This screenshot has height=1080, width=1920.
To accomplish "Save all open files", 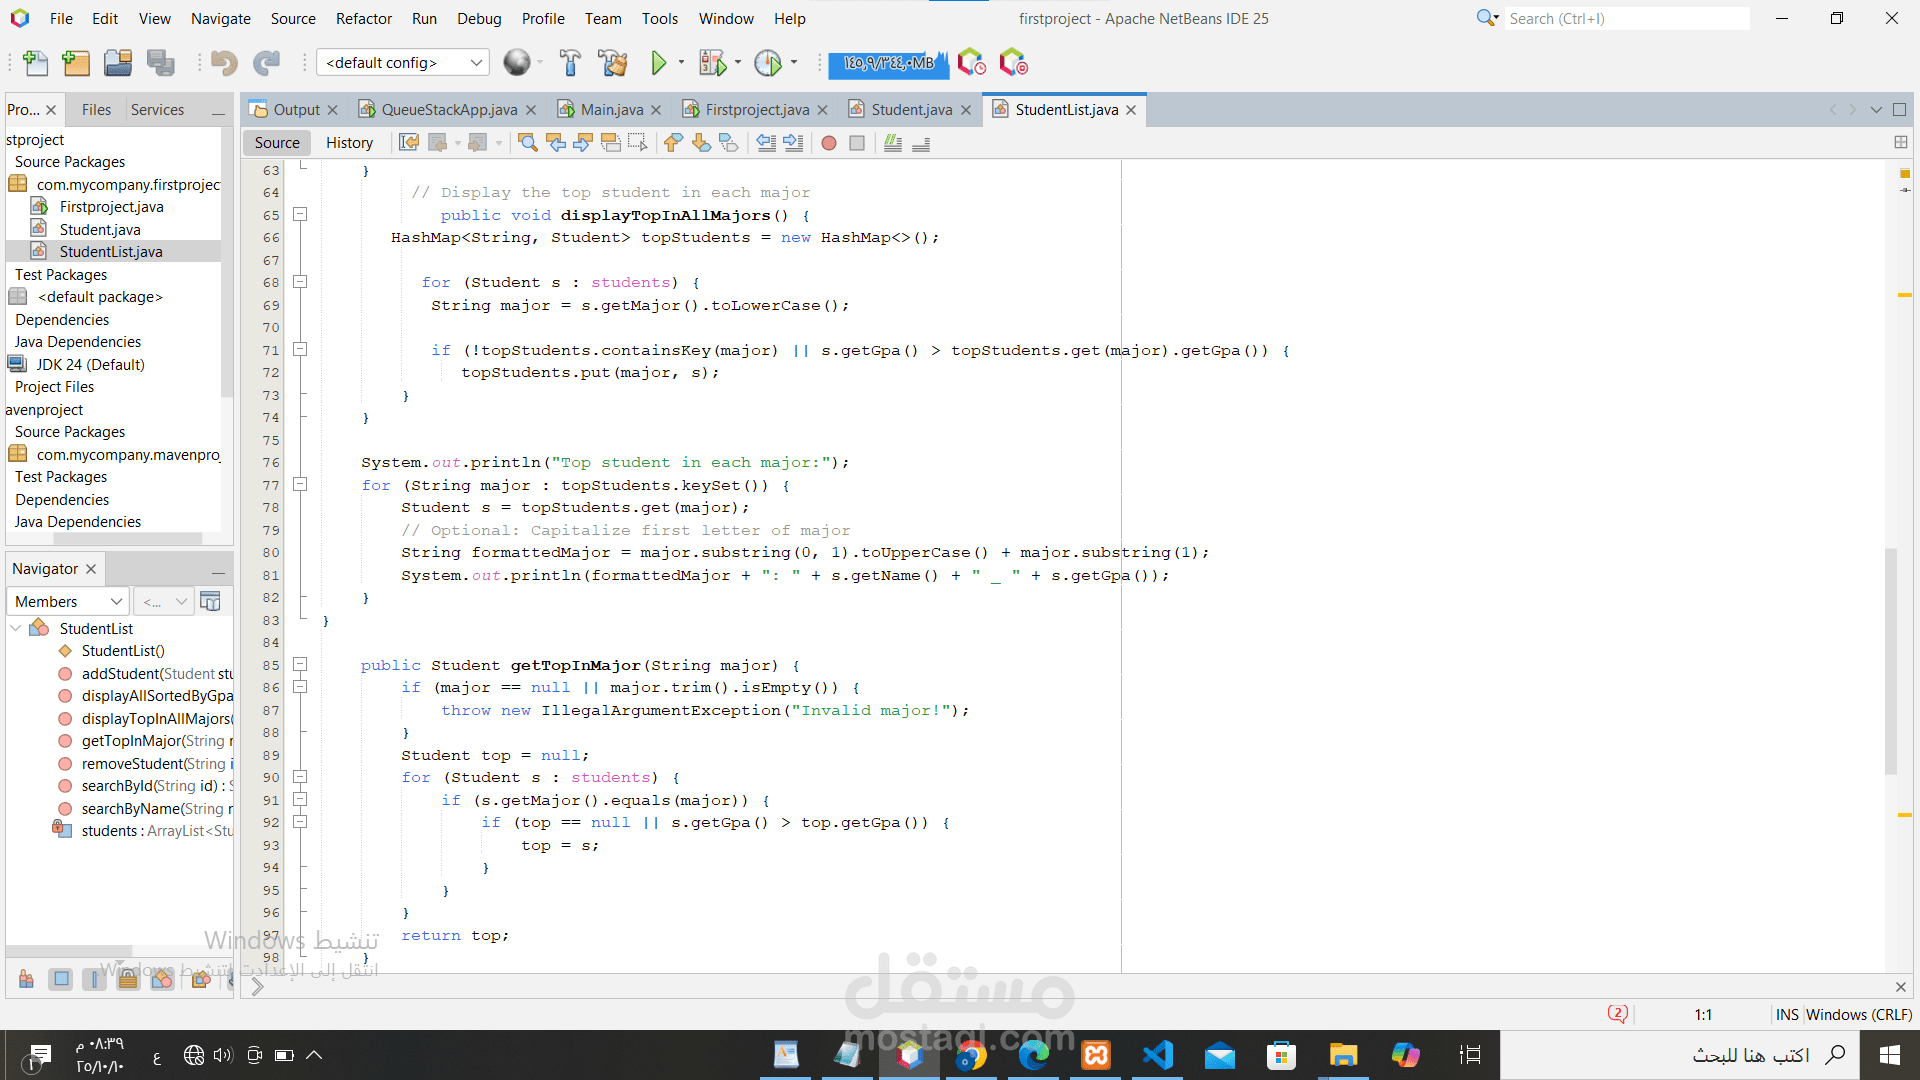I will (x=161, y=62).
